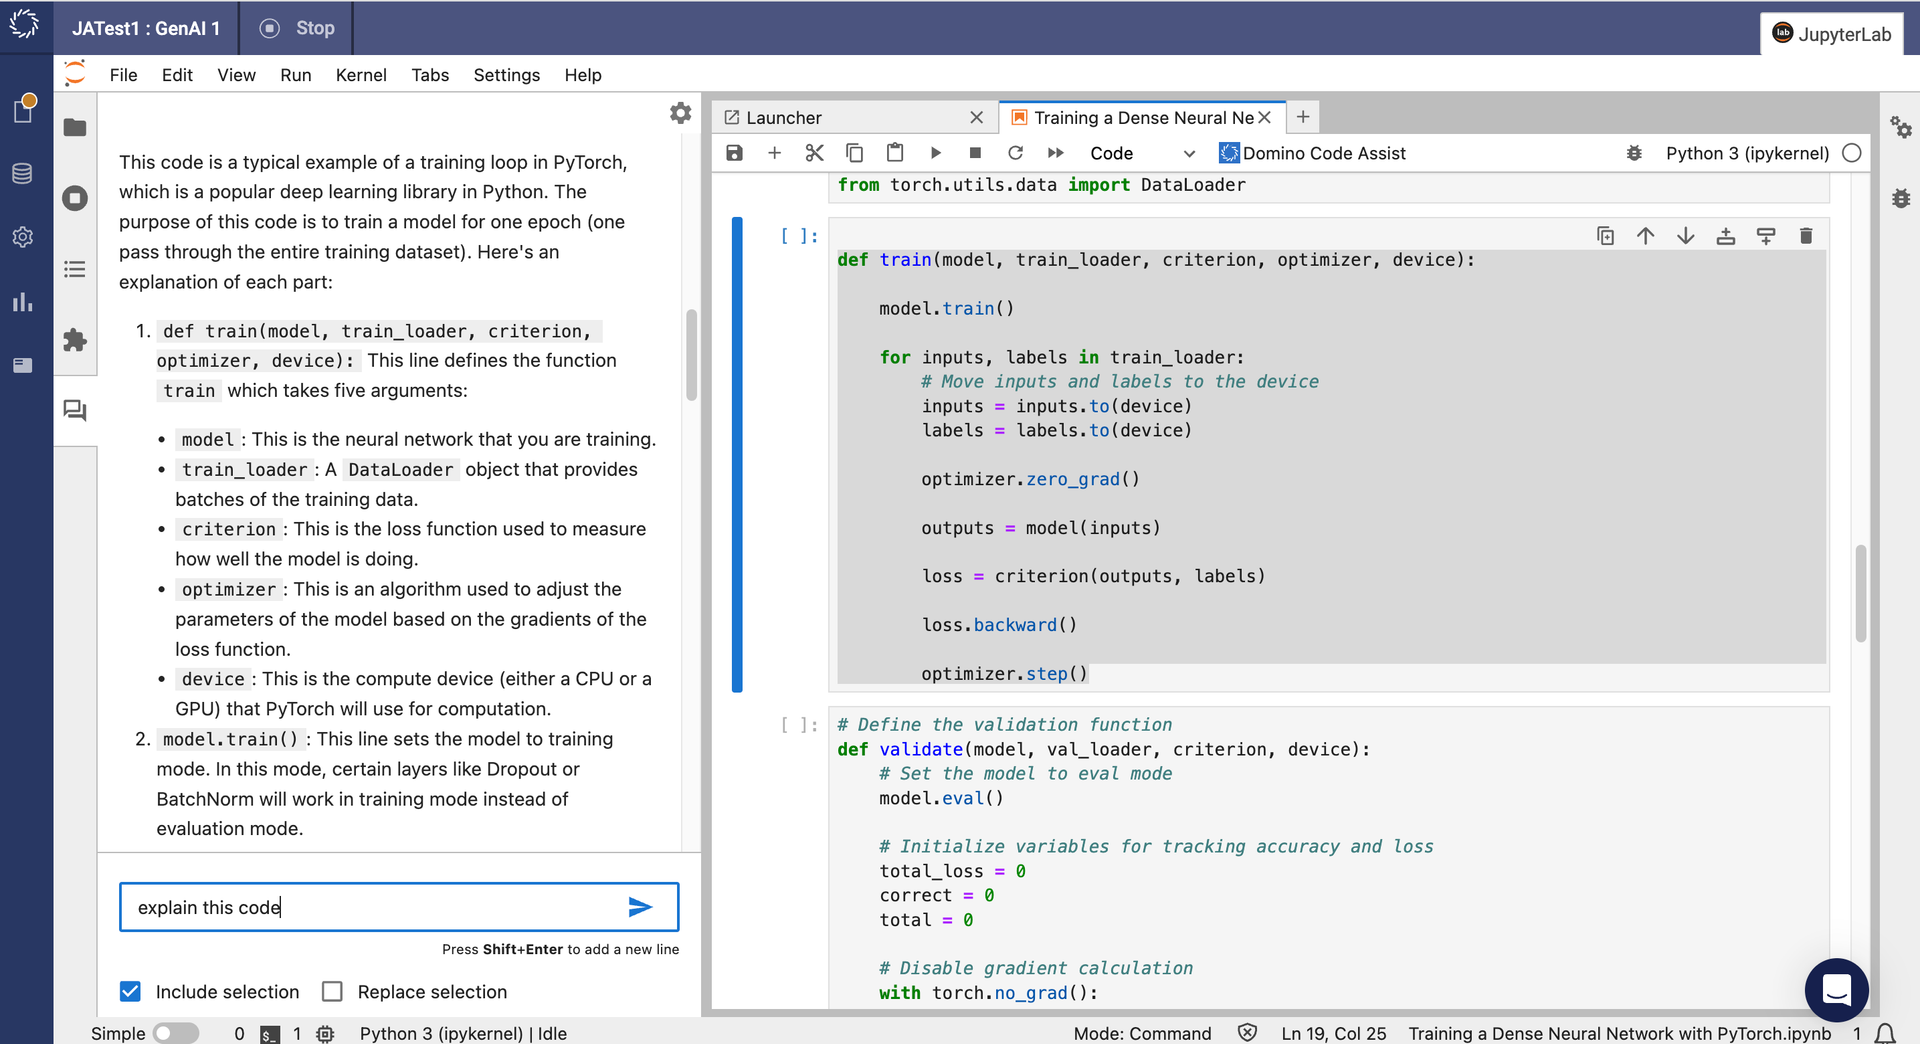This screenshot has width=1920, height=1044.
Task: Select the Python 3 (ipykernel) kernel chooser
Action: (1746, 153)
